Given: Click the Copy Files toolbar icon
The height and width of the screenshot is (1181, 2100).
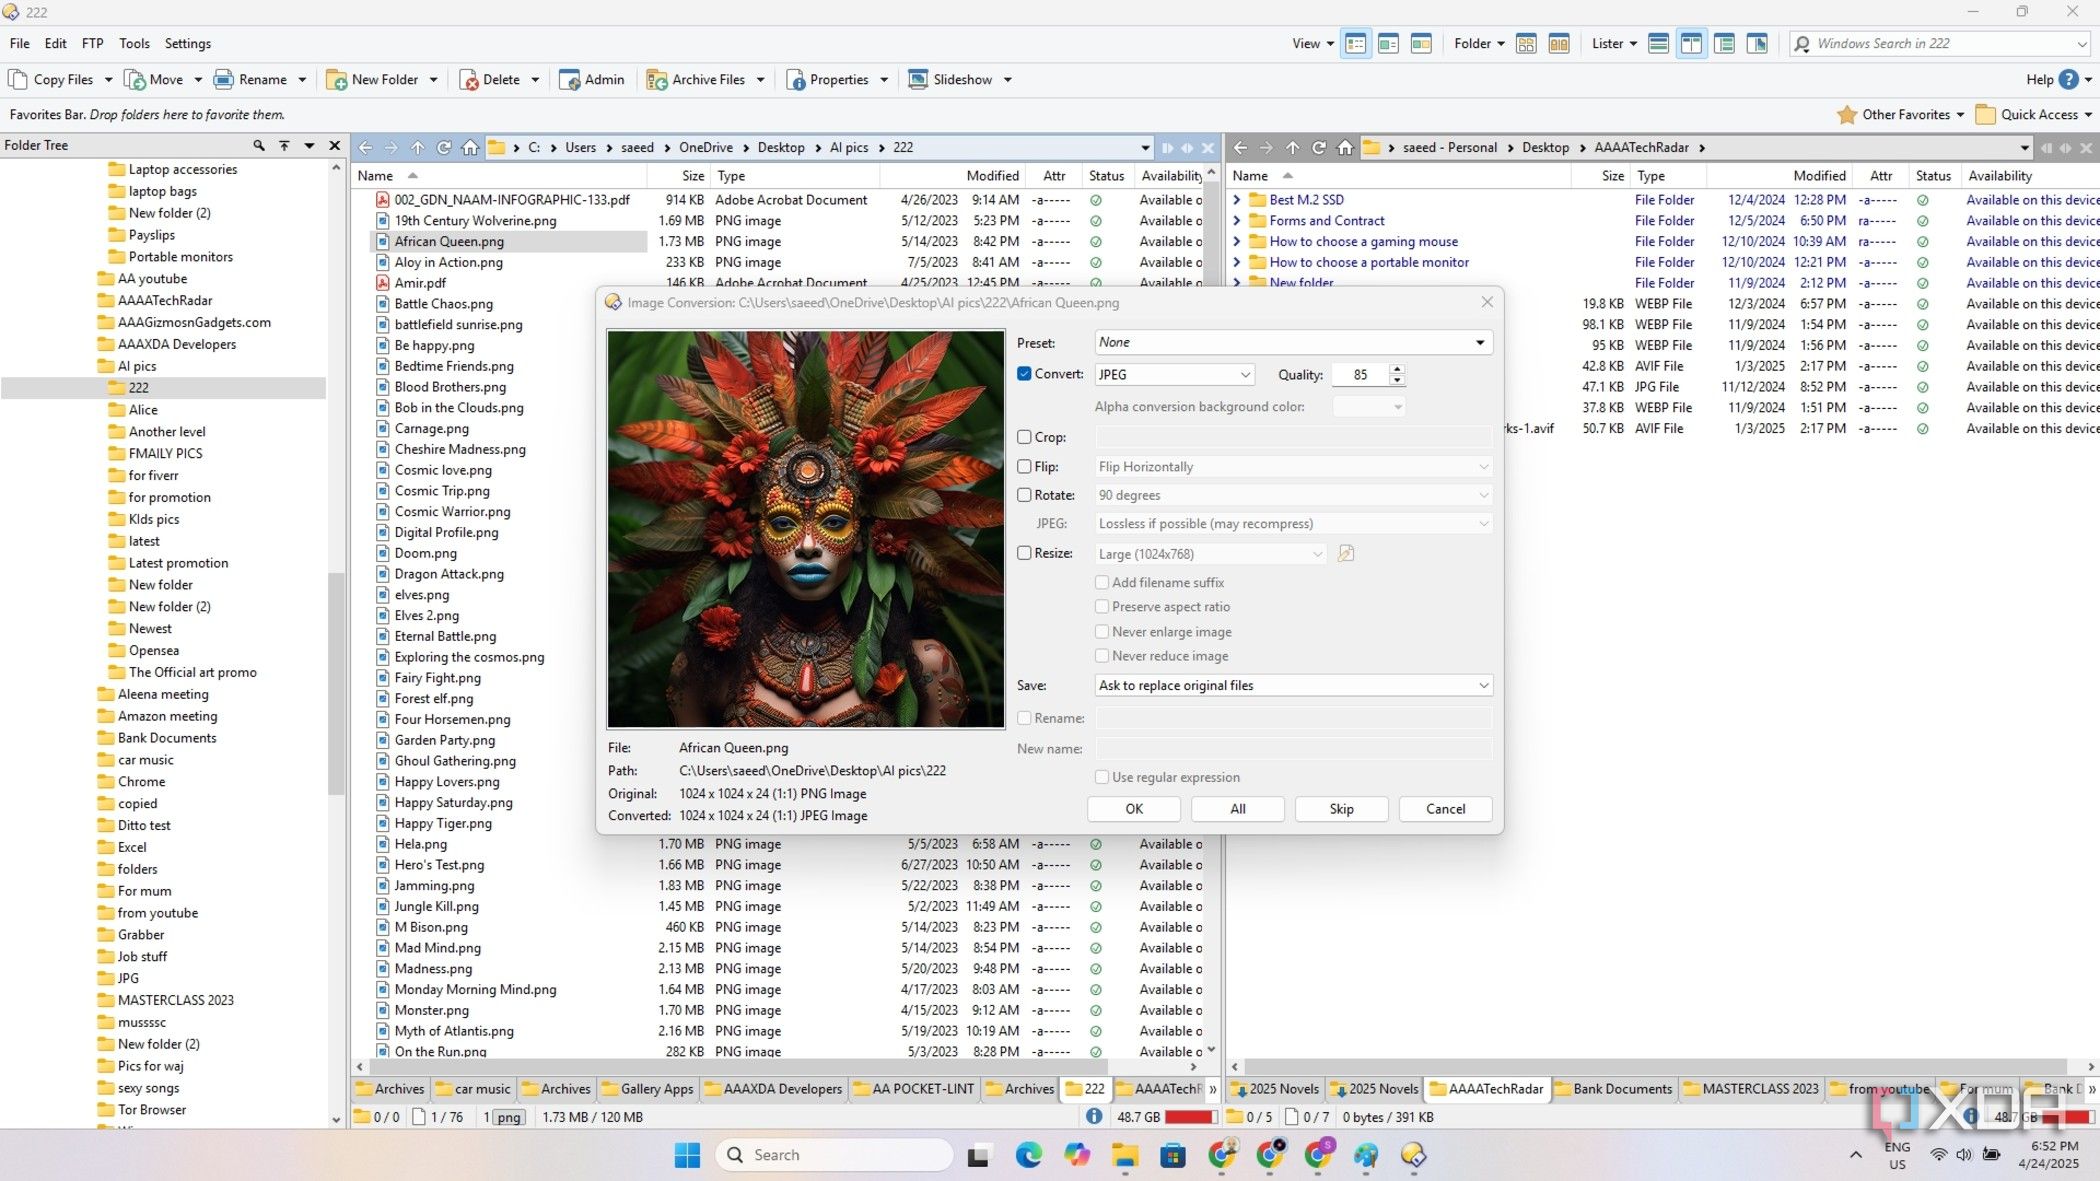Looking at the screenshot, I should tap(17, 80).
